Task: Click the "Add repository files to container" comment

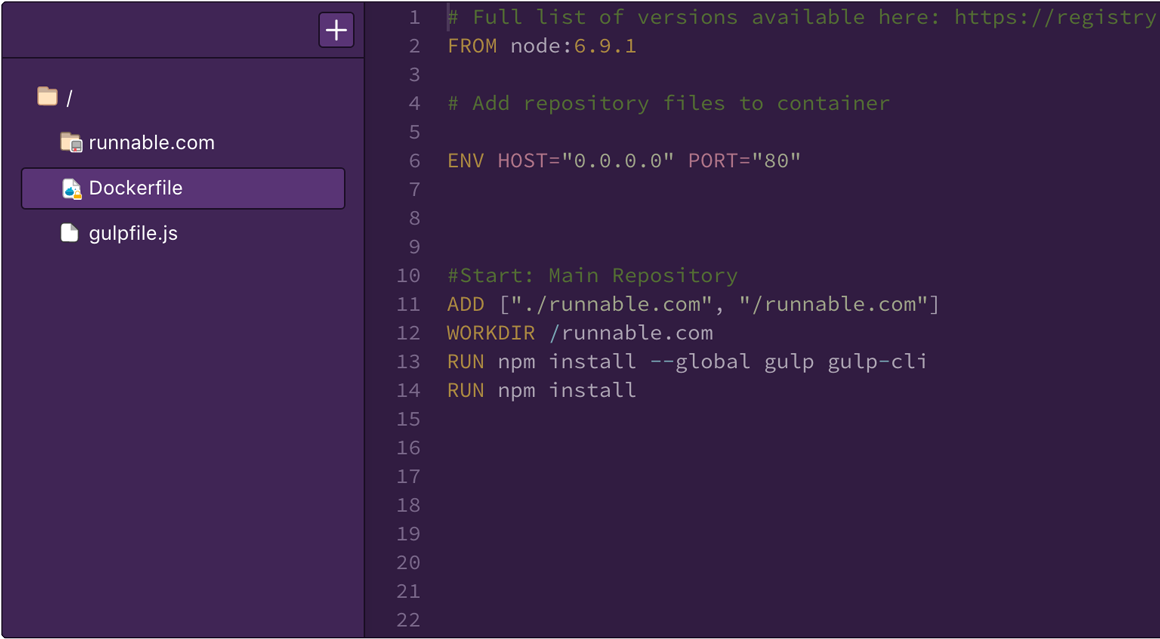Action: pos(668,103)
